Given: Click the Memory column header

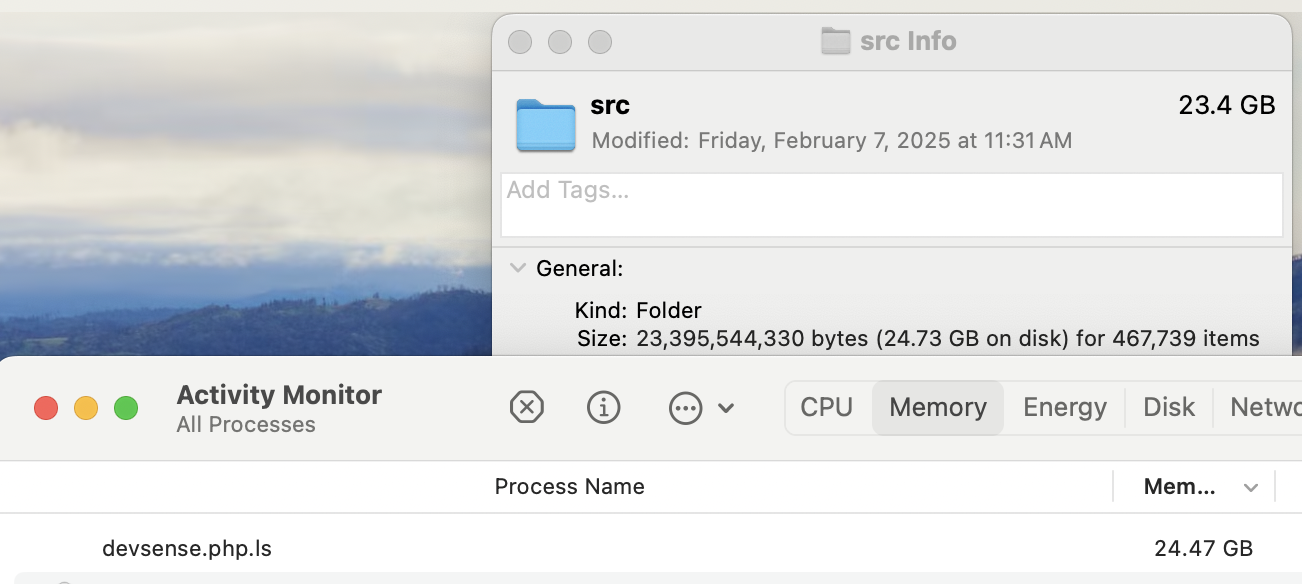Looking at the screenshot, I should [1180, 487].
